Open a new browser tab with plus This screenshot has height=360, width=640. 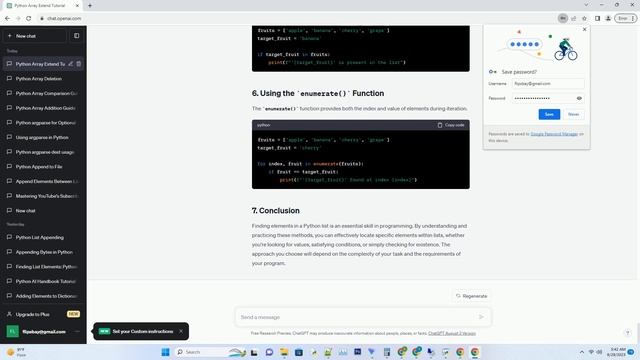tap(90, 6)
